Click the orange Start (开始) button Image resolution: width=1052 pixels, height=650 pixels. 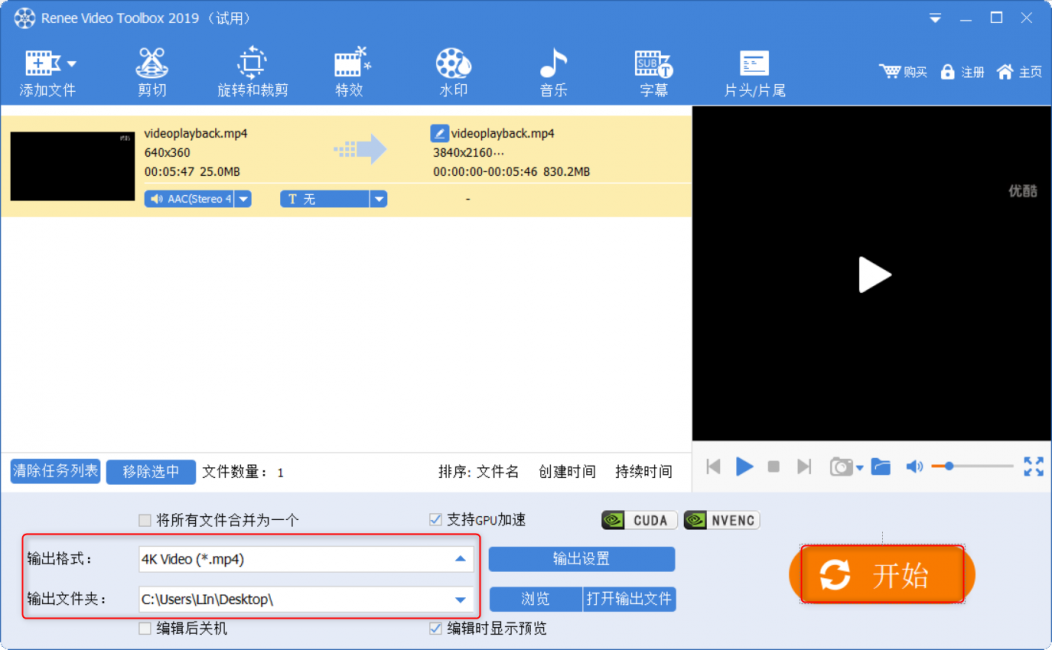882,575
